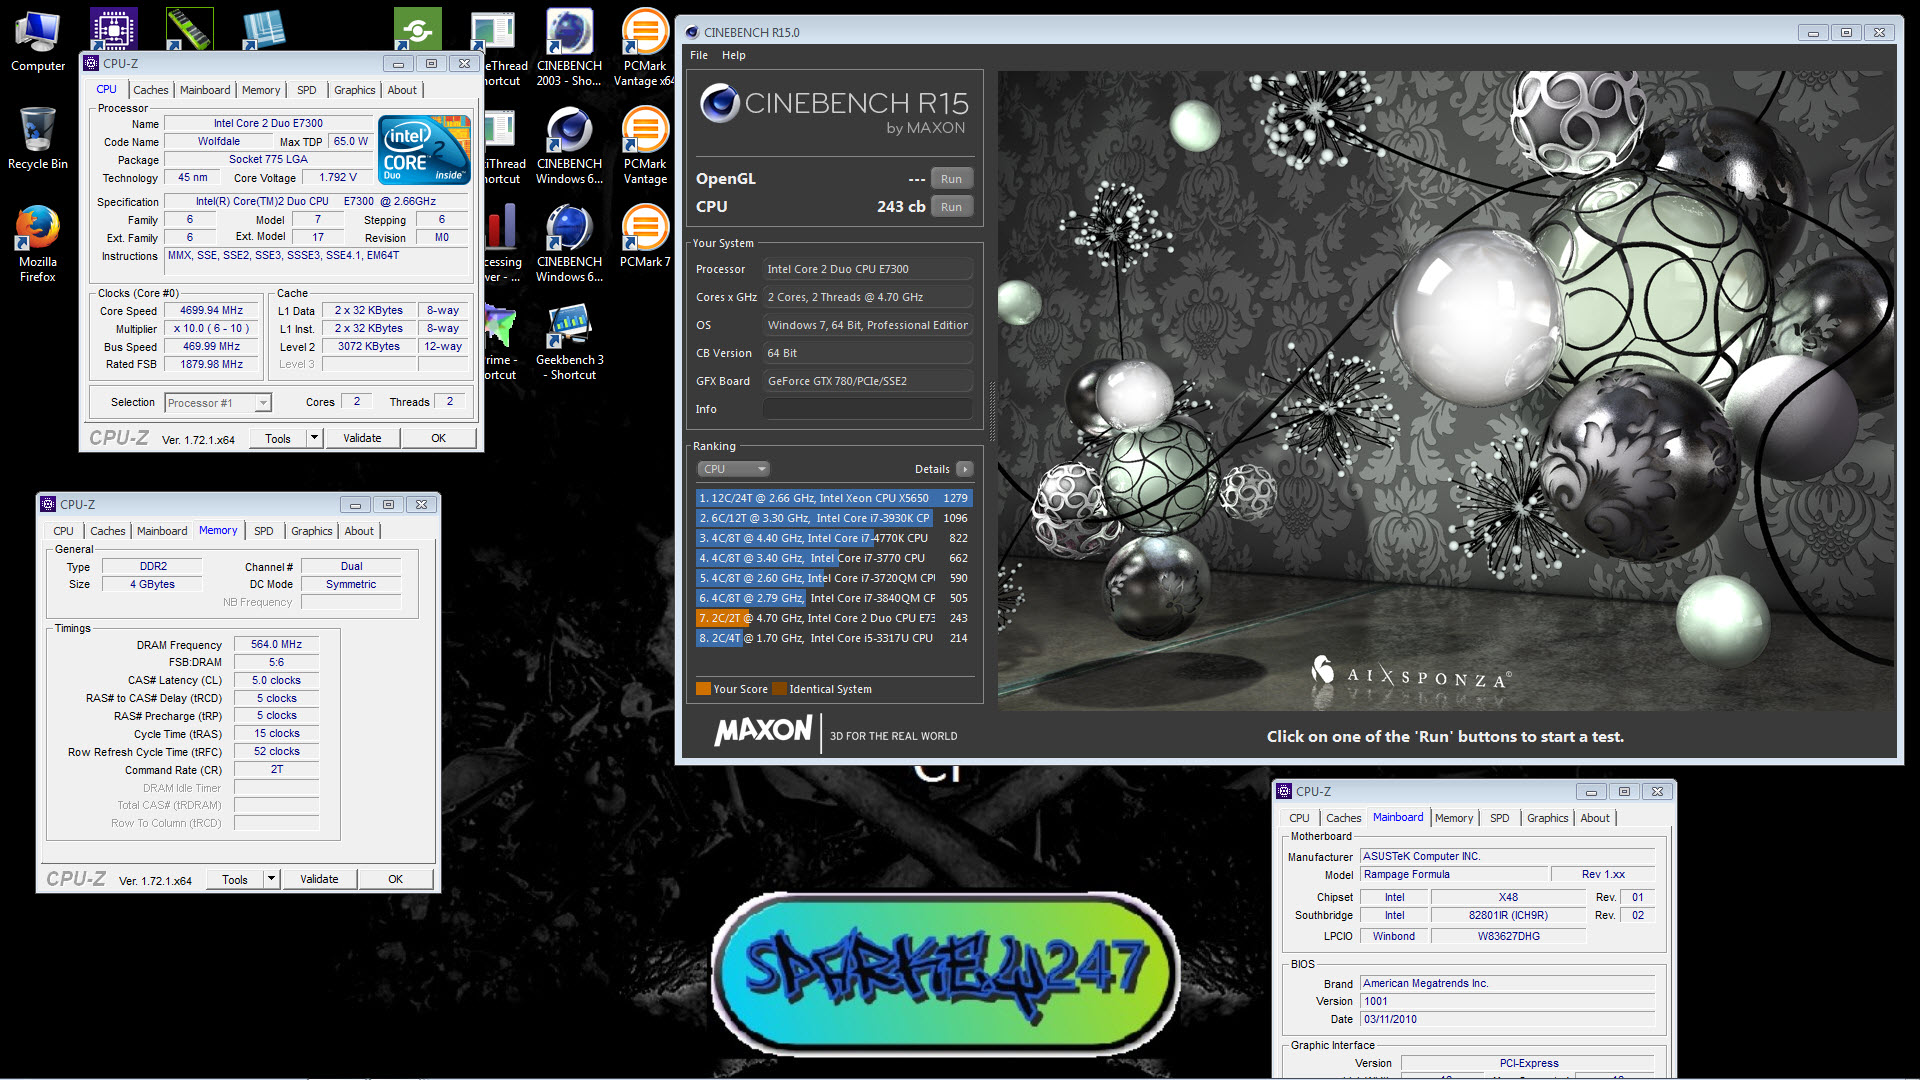Switch to Graphics tab in top CPU-Z window

pyautogui.click(x=355, y=90)
